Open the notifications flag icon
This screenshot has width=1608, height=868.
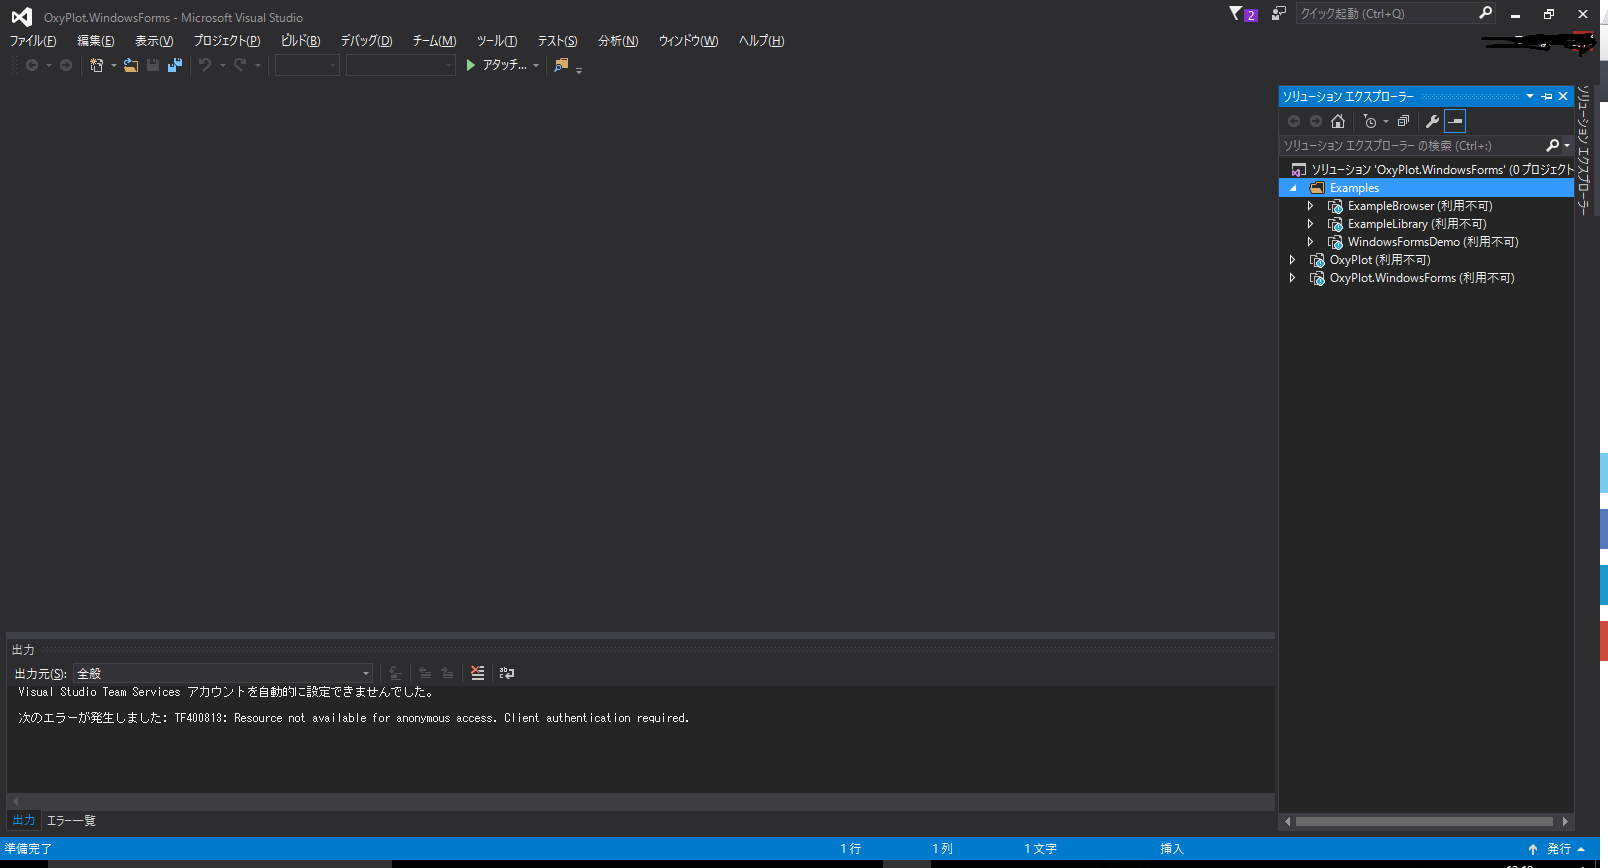point(1236,13)
